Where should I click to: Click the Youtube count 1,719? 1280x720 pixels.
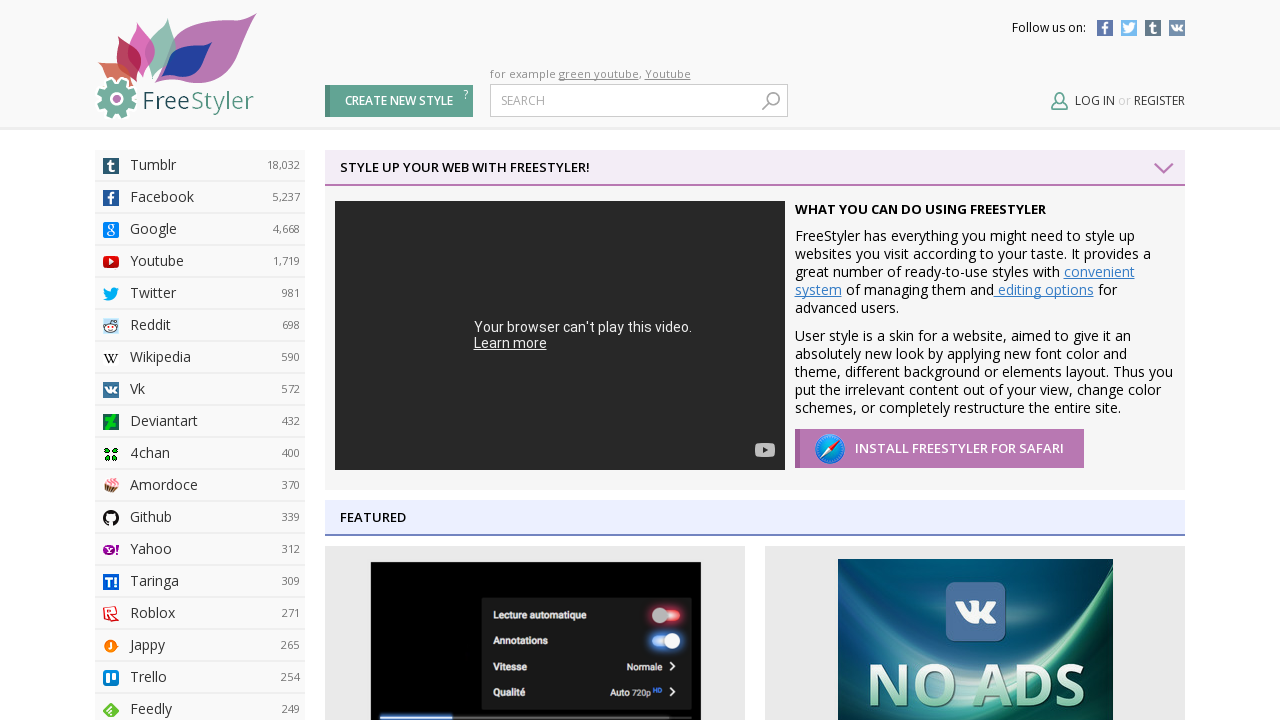click(286, 262)
